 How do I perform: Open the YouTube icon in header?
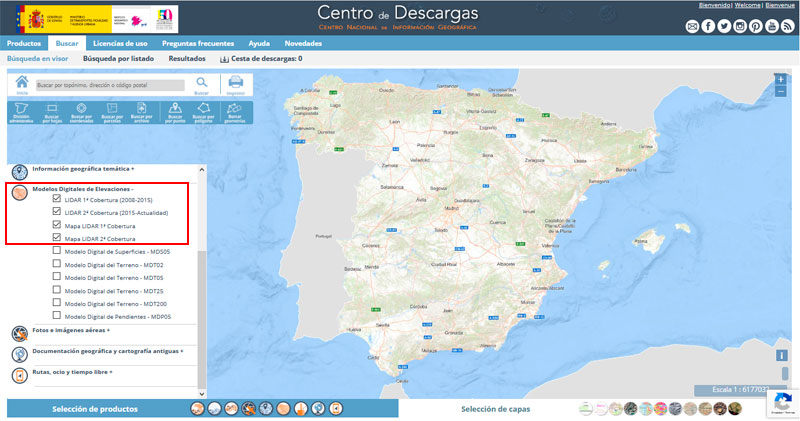coord(772,26)
